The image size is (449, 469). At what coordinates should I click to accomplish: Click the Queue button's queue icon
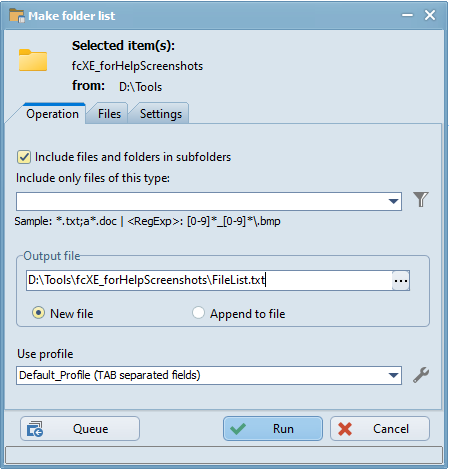coord(35,429)
